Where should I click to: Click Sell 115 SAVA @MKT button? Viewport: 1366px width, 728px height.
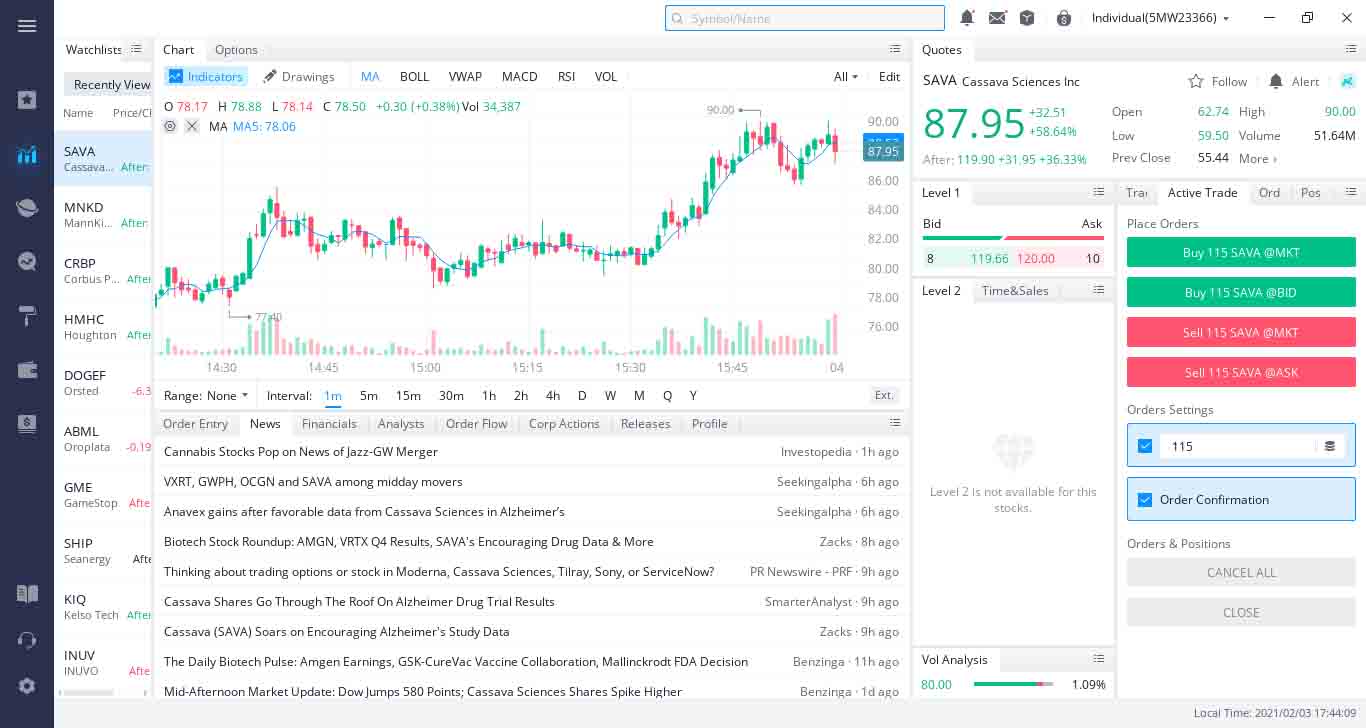point(1241,332)
